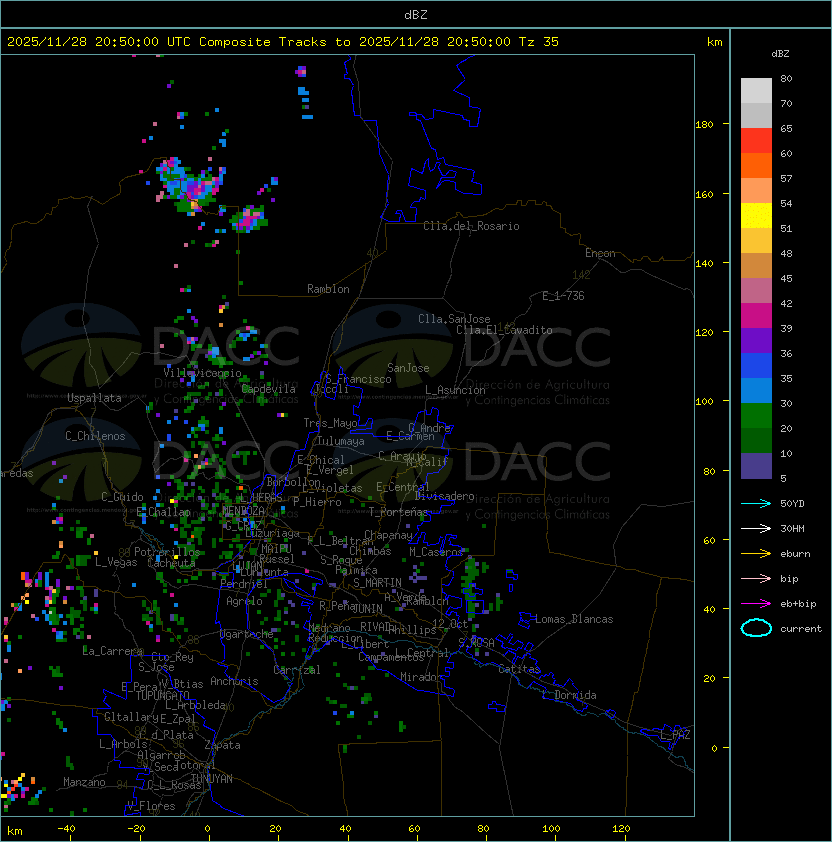832x842 pixels.
Task: Select the Villavicencio place label
Action: coord(202,373)
